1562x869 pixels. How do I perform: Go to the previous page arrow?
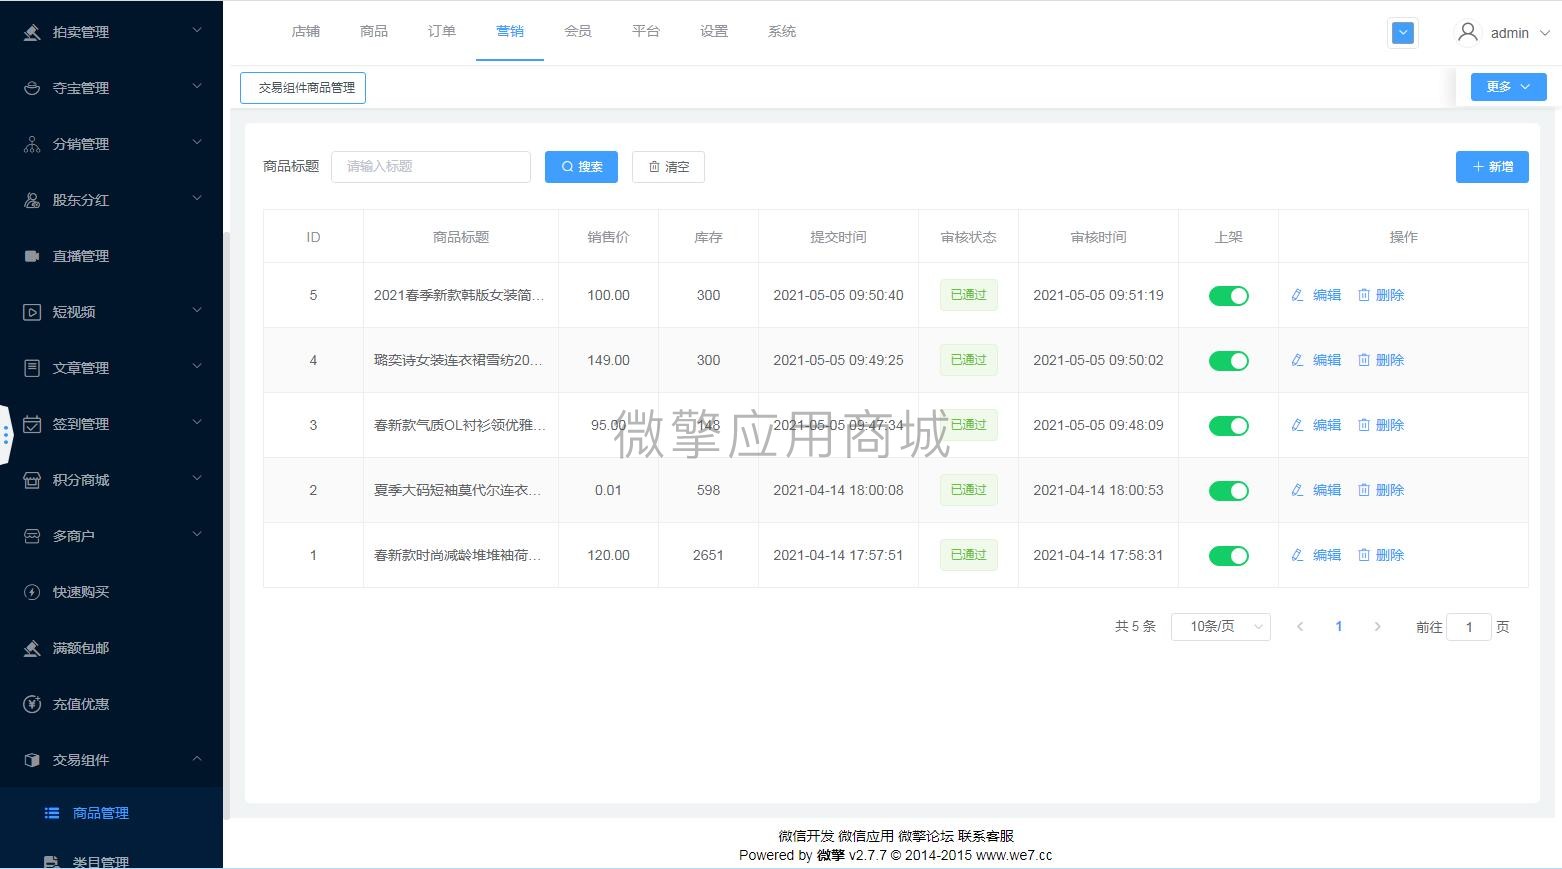[x=1300, y=627]
